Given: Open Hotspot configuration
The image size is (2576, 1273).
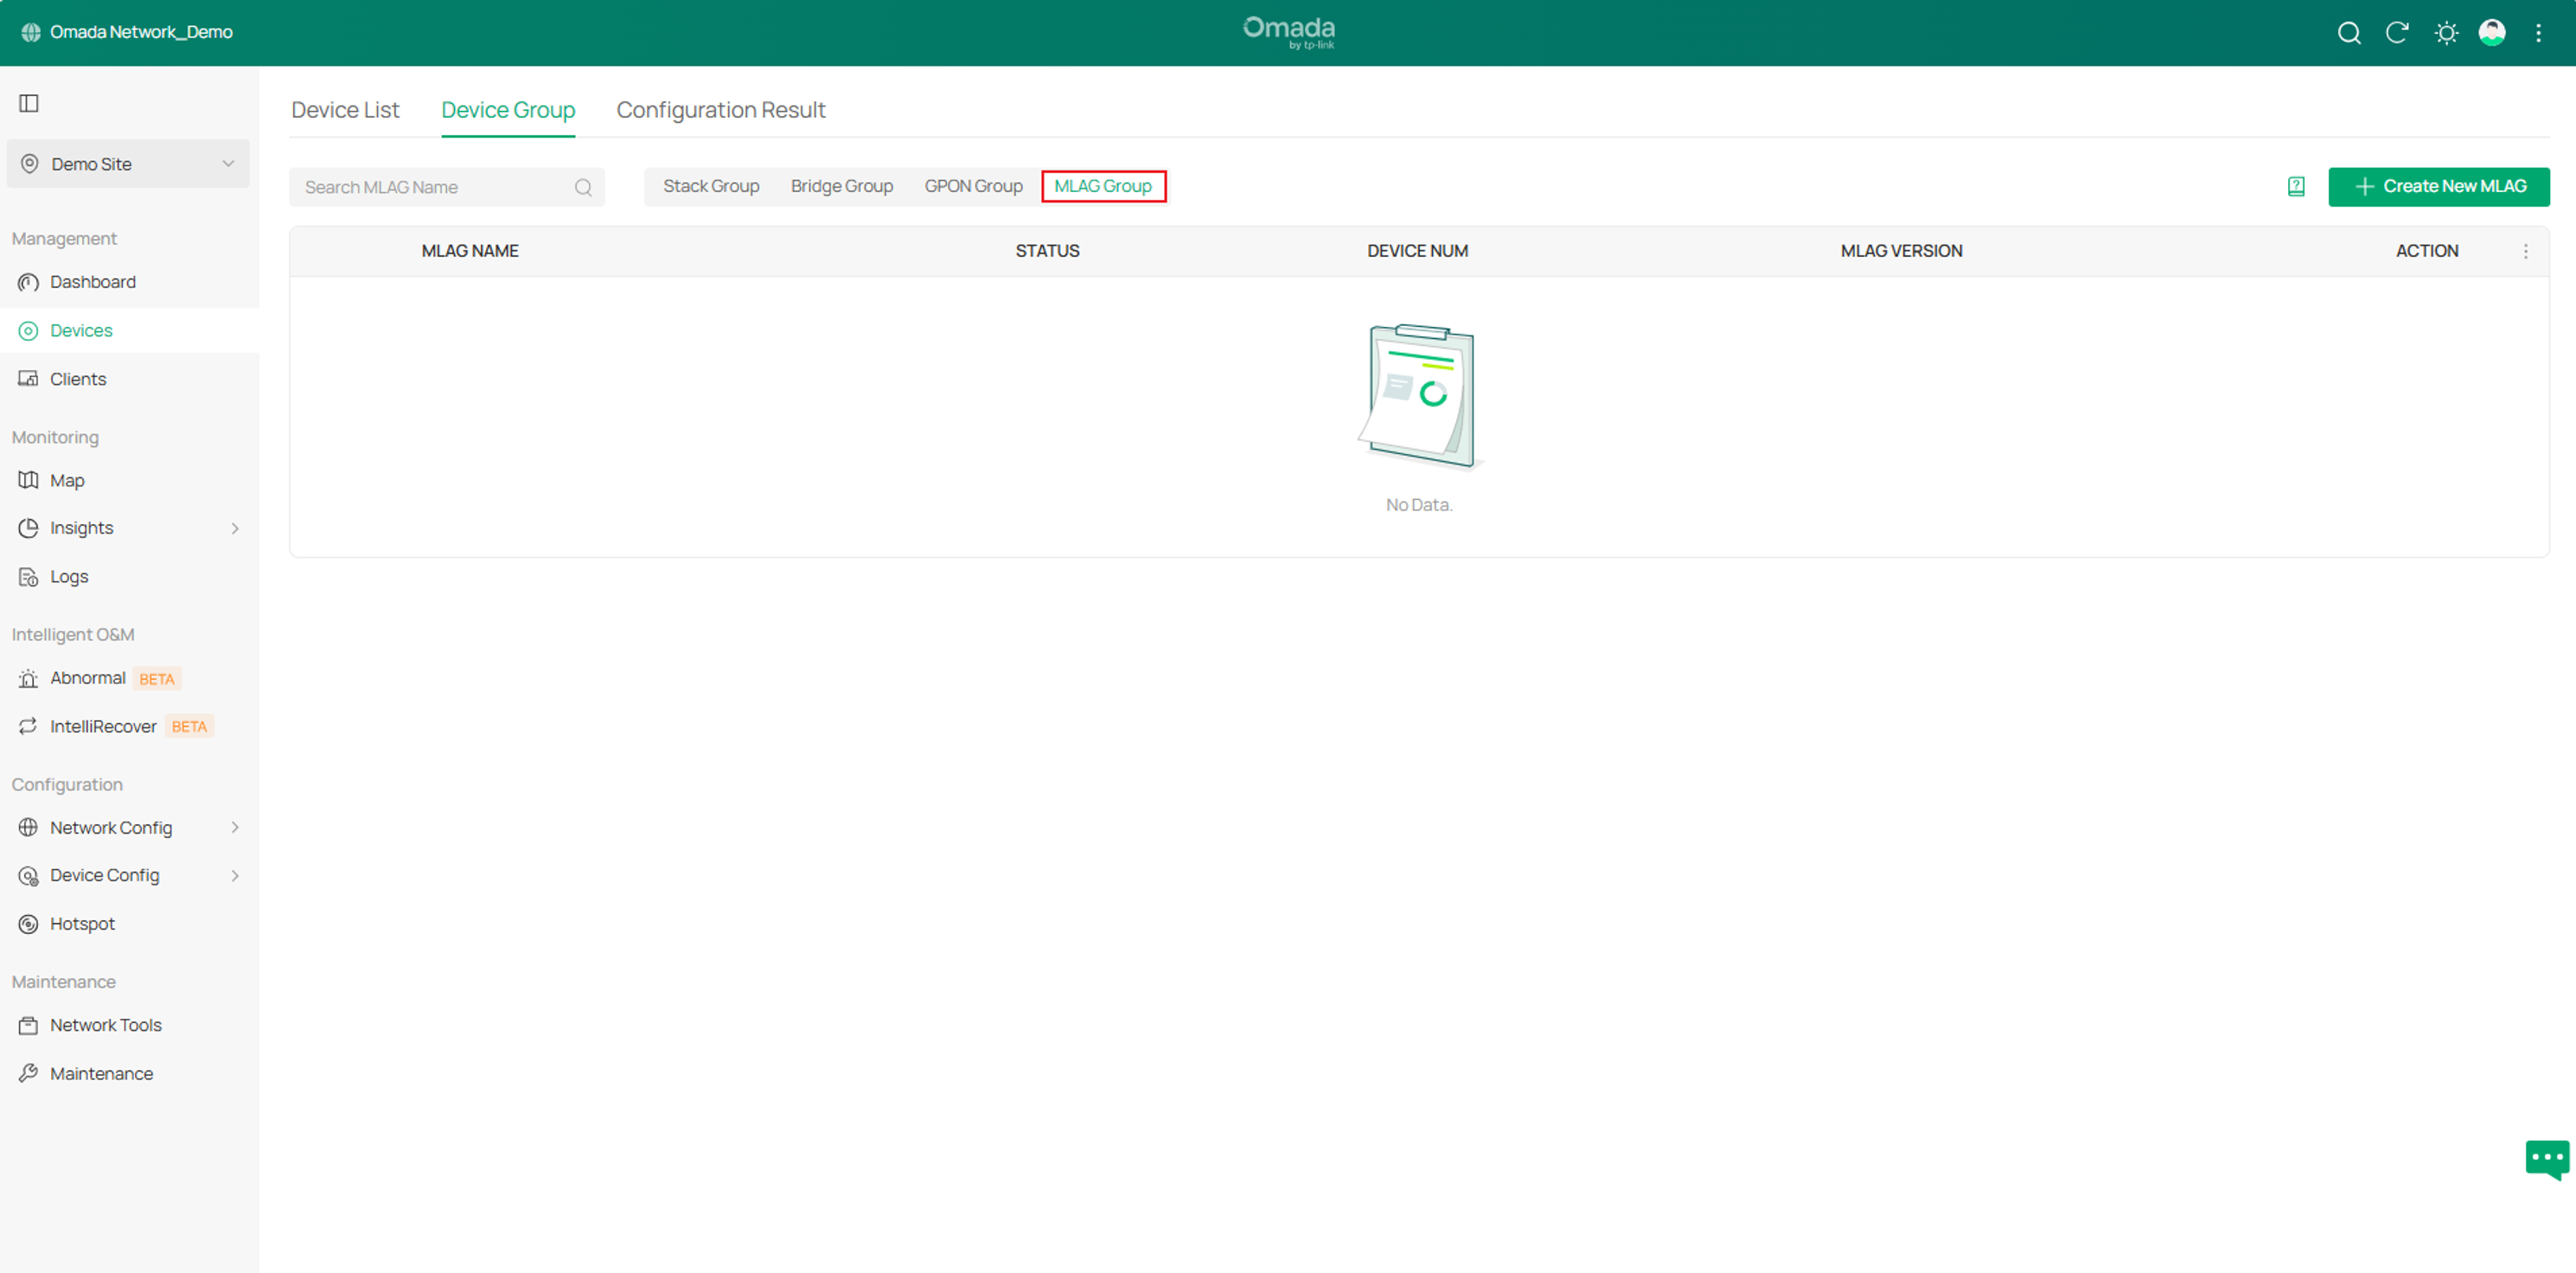Looking at the screenshot, I should pyautogui.click(x=82, y=924).
